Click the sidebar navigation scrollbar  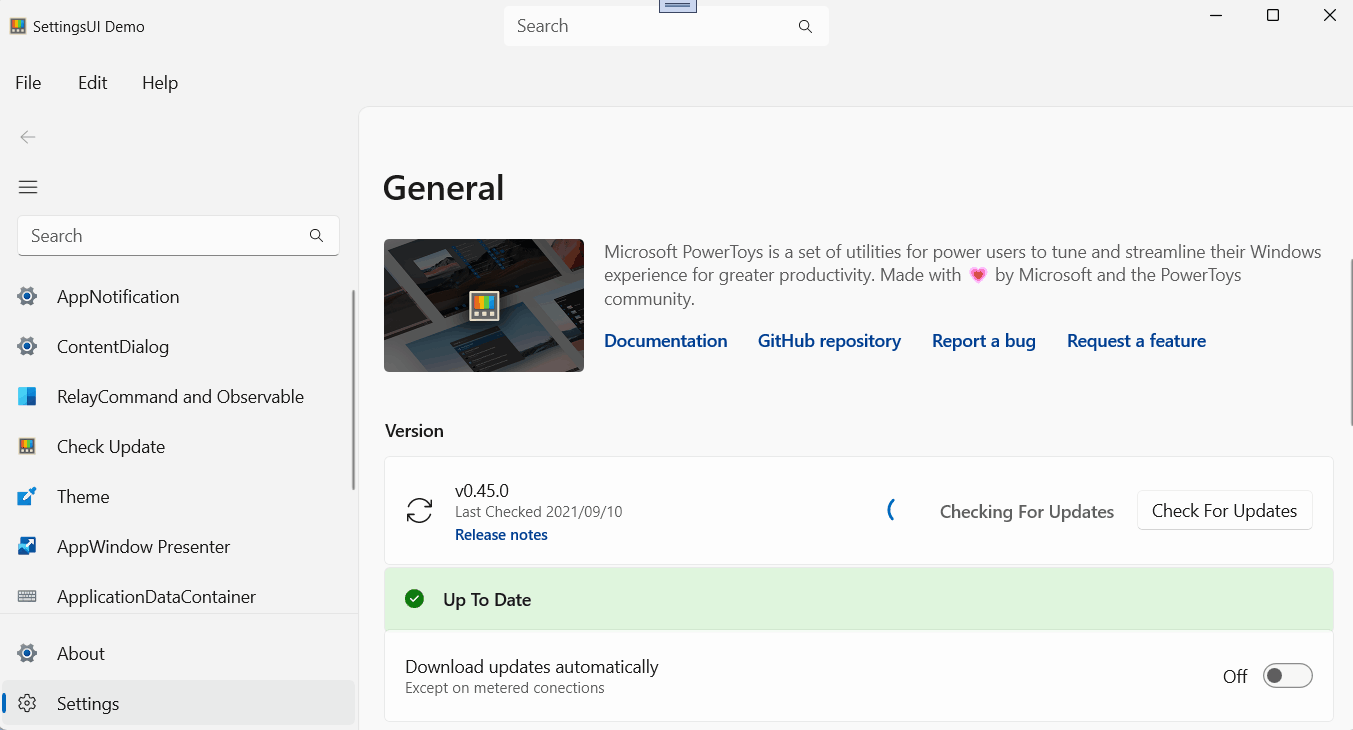click(354, 390)
